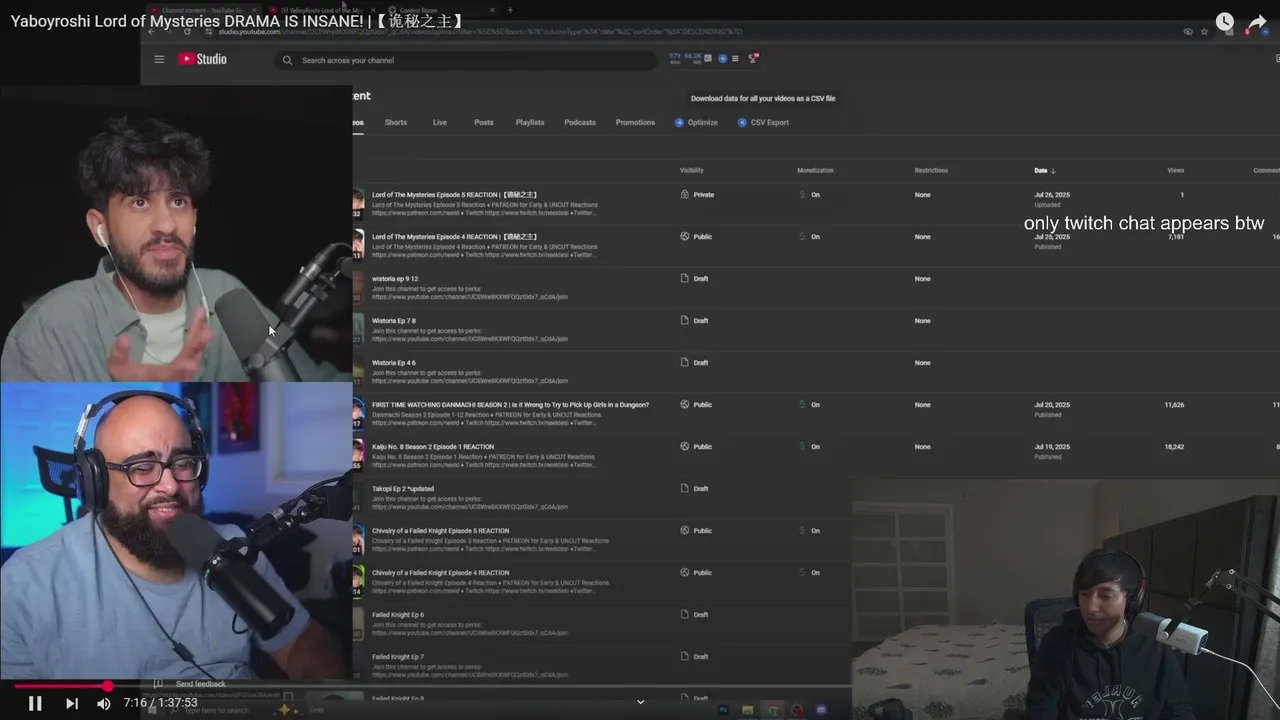Switch to the Shorts tab
The image size is (1280, 720).
tap(396, 122)
